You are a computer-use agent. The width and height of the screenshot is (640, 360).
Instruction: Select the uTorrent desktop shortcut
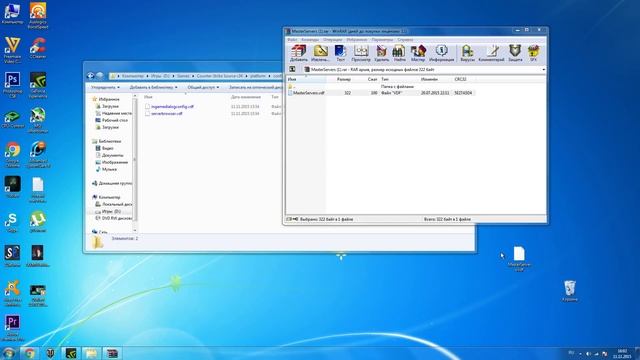[38, 222]
